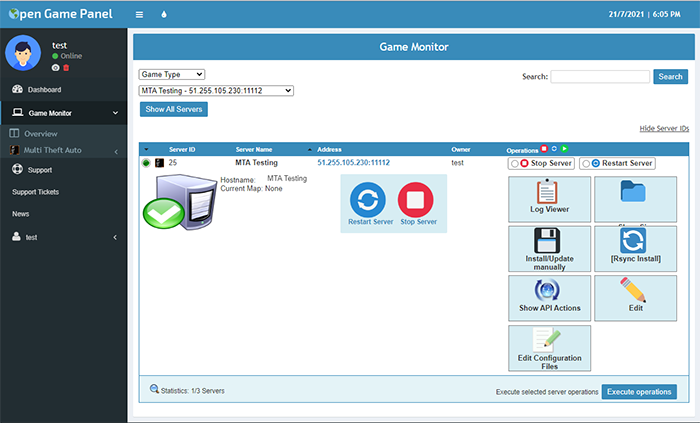Open the blue folder file manager tile
Viewport: 700px width, 423px height.
tap(635, 199)
